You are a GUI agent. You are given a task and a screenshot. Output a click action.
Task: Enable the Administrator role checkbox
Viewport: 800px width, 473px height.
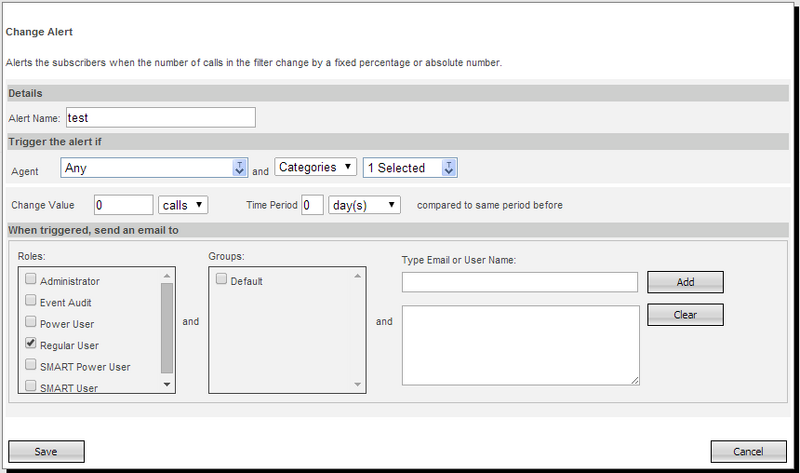click(x=31, y=280)
